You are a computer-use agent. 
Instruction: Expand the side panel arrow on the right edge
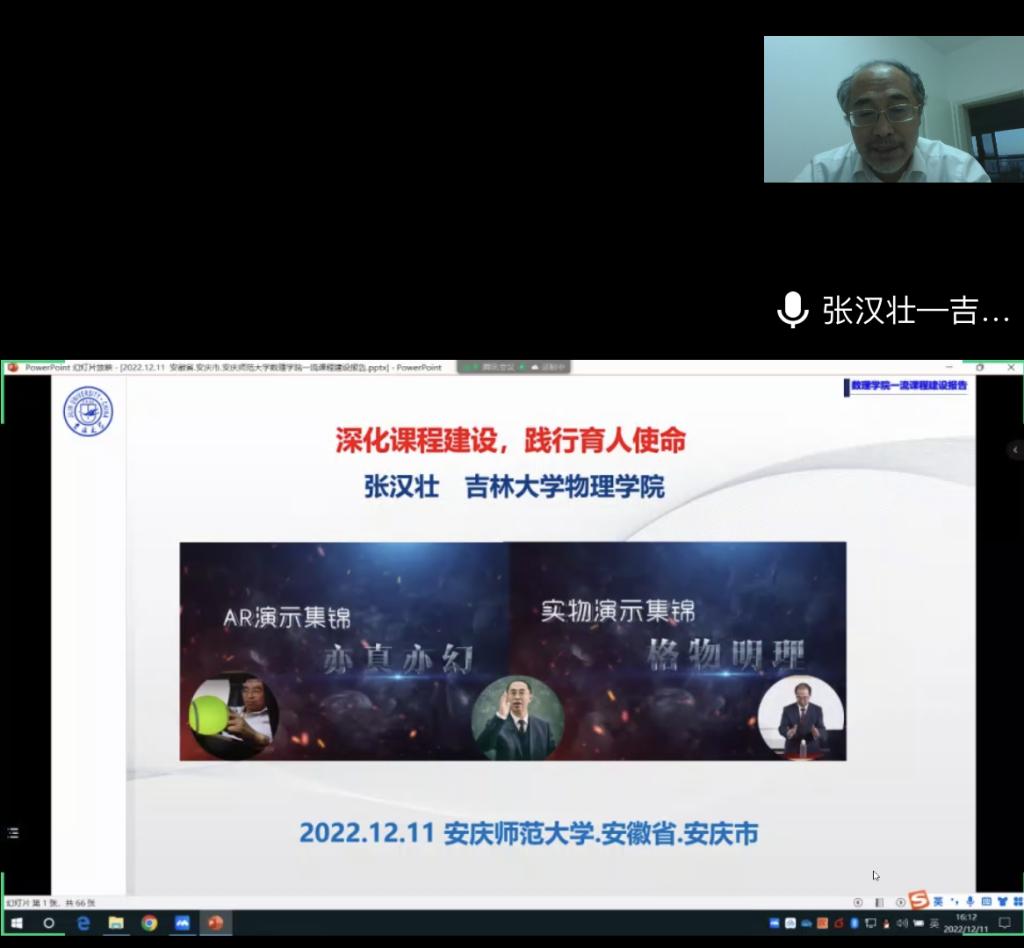[1016, 451]
